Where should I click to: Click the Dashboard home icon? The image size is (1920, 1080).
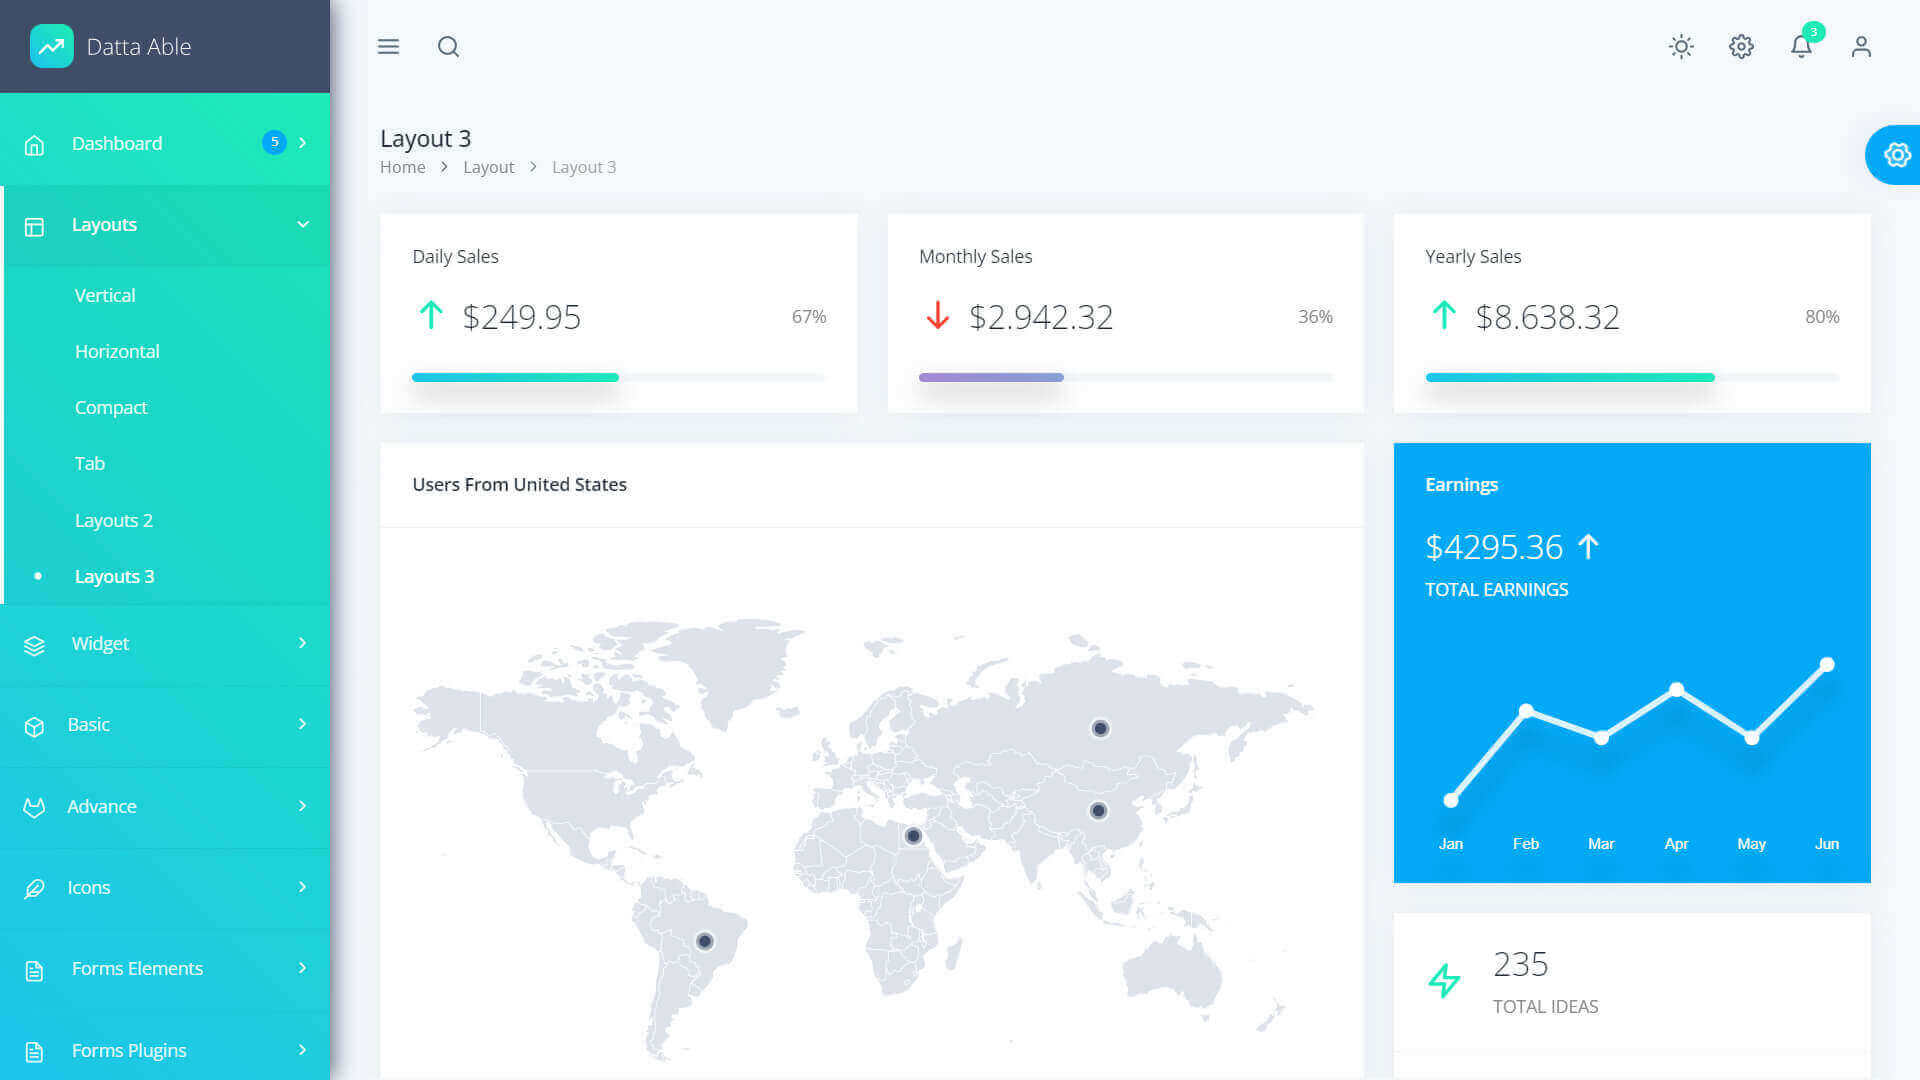(34, 145)
